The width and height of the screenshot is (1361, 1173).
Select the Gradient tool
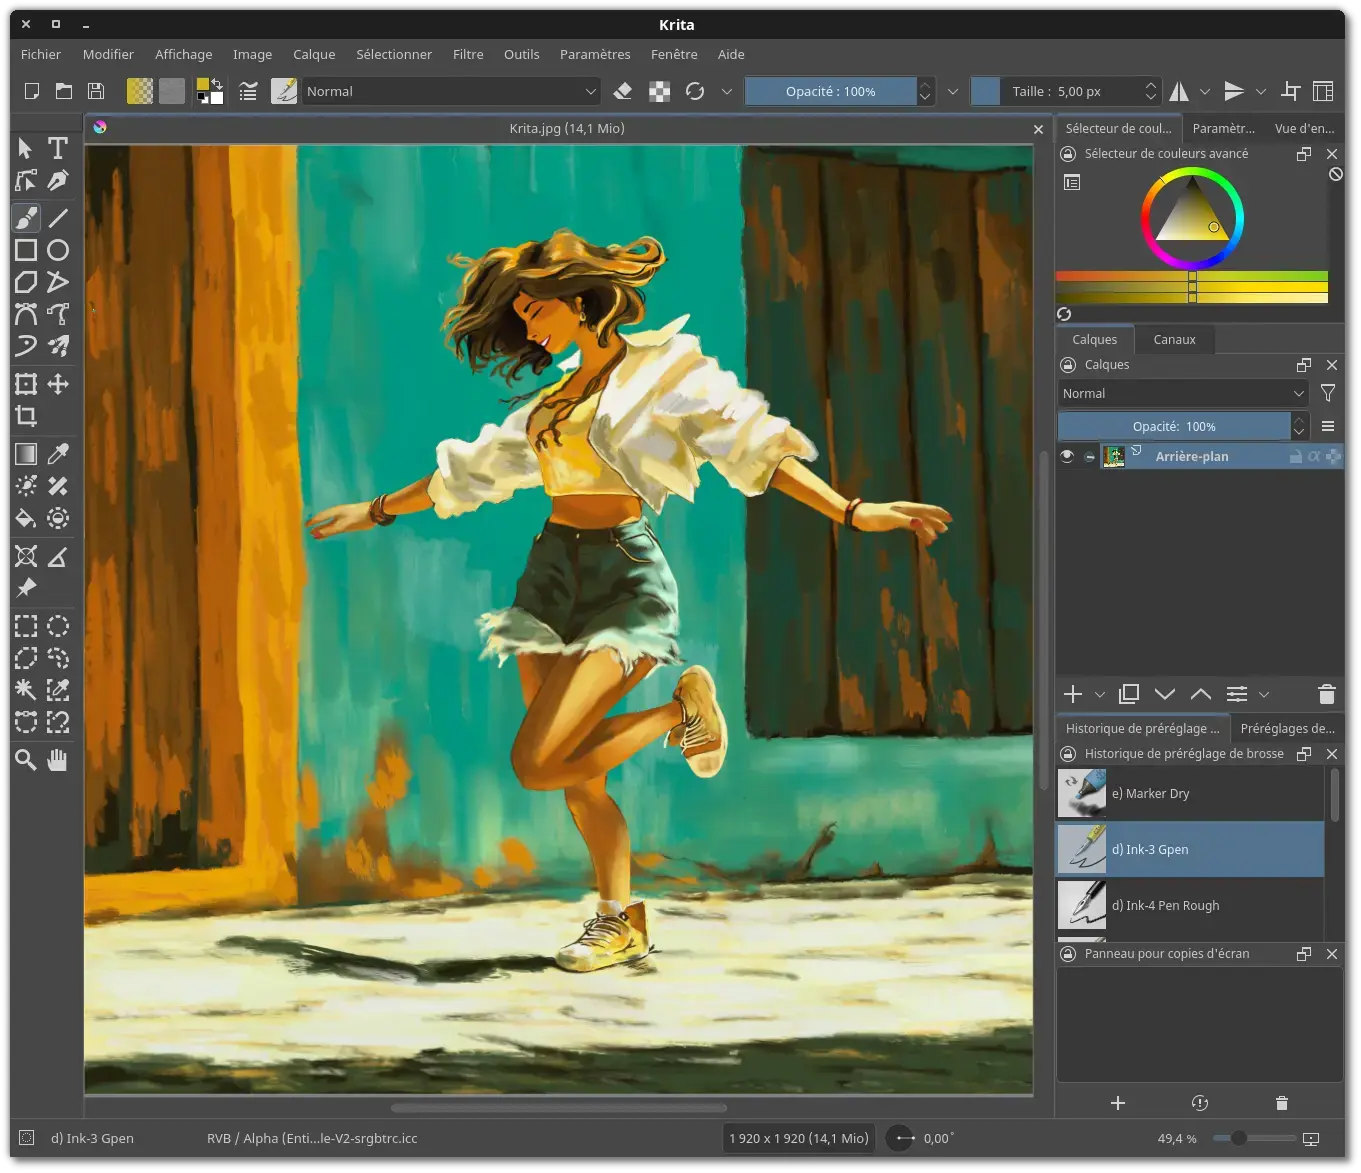click(25, 453)
